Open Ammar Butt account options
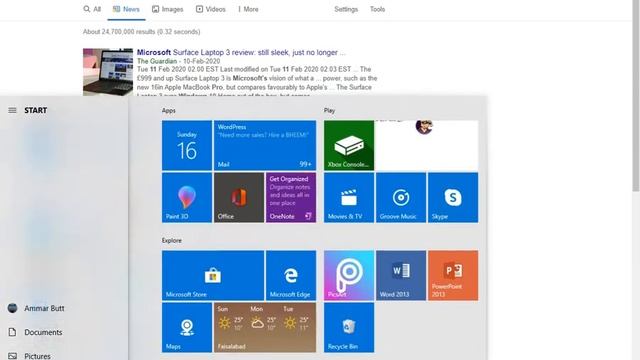This screenshot has width=640, height=360. 36,308
